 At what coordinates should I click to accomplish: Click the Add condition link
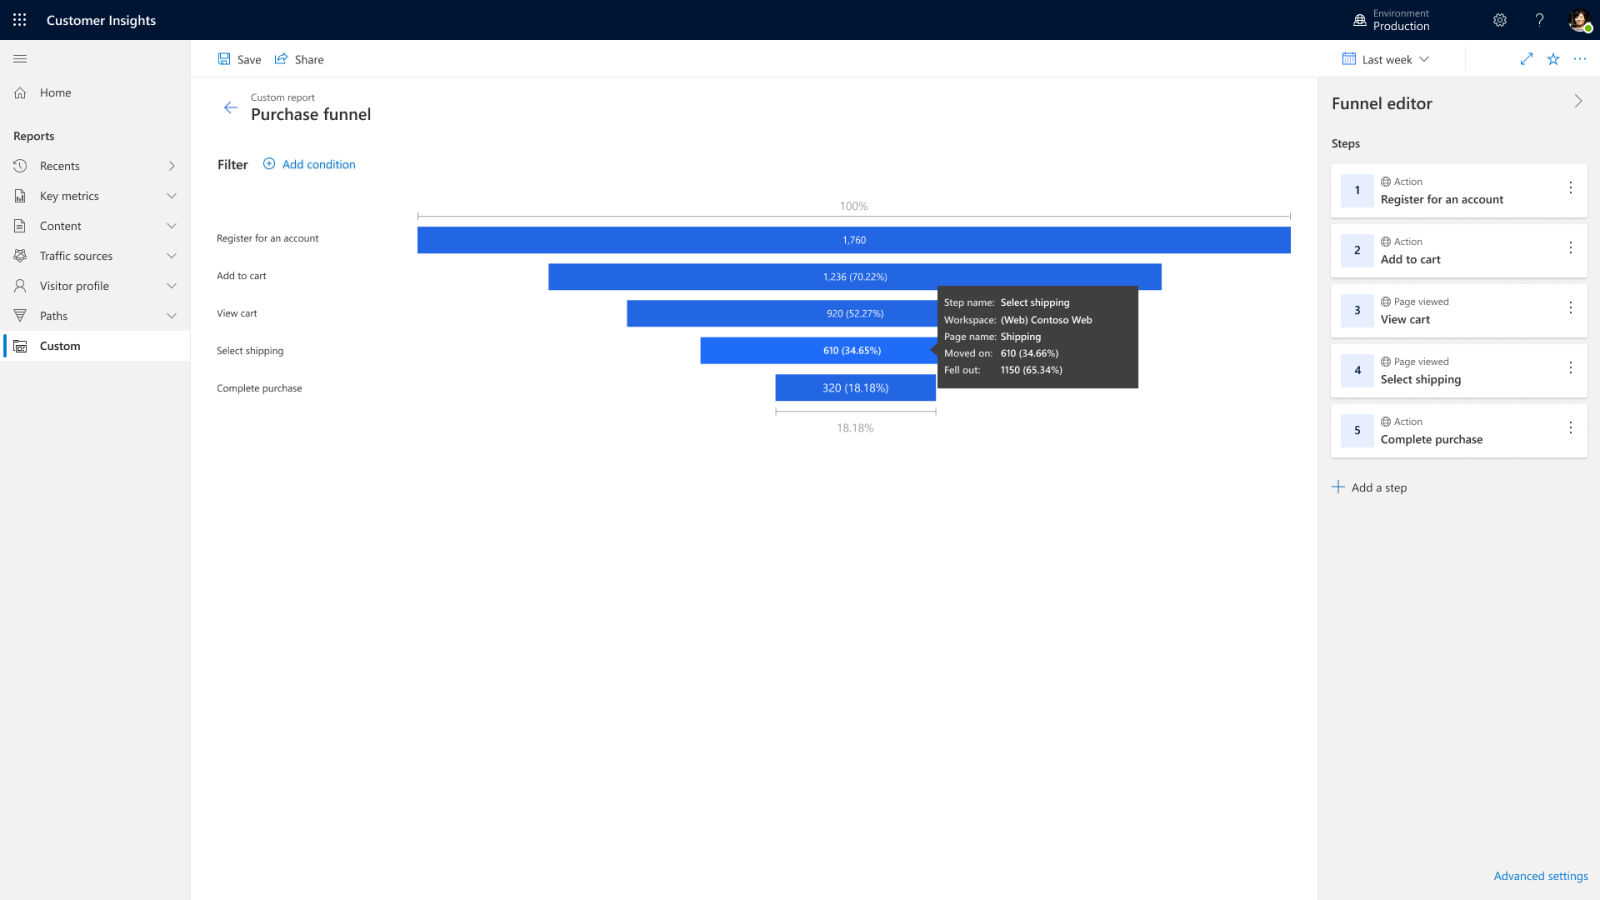coord(319,165)
